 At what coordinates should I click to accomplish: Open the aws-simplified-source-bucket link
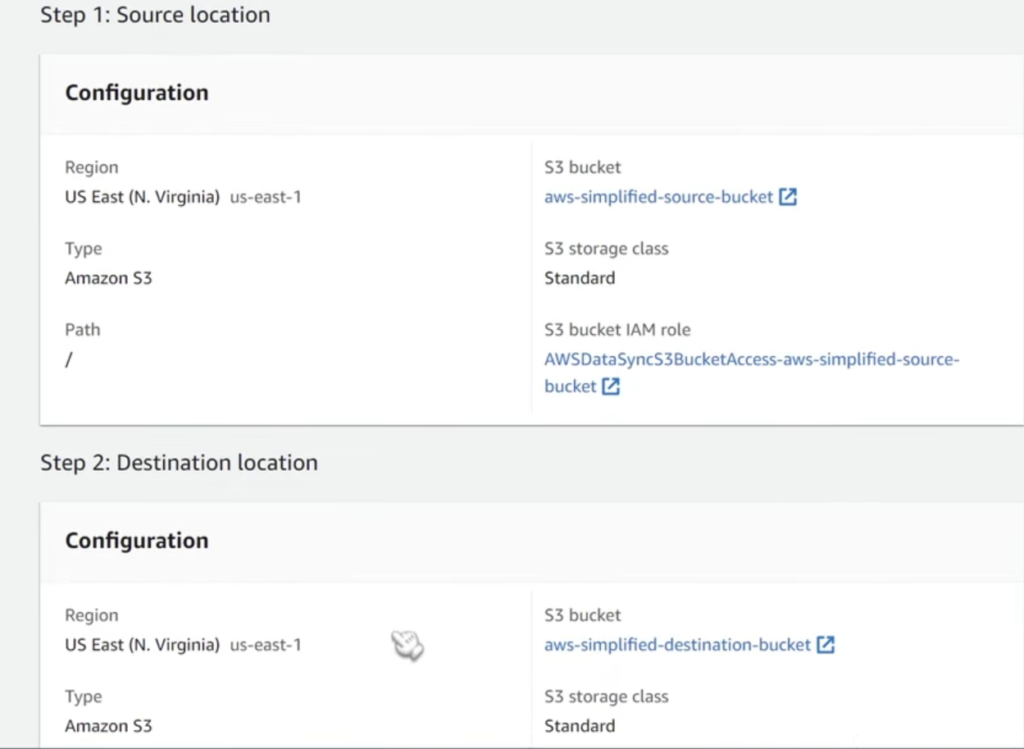coord(658,197)
